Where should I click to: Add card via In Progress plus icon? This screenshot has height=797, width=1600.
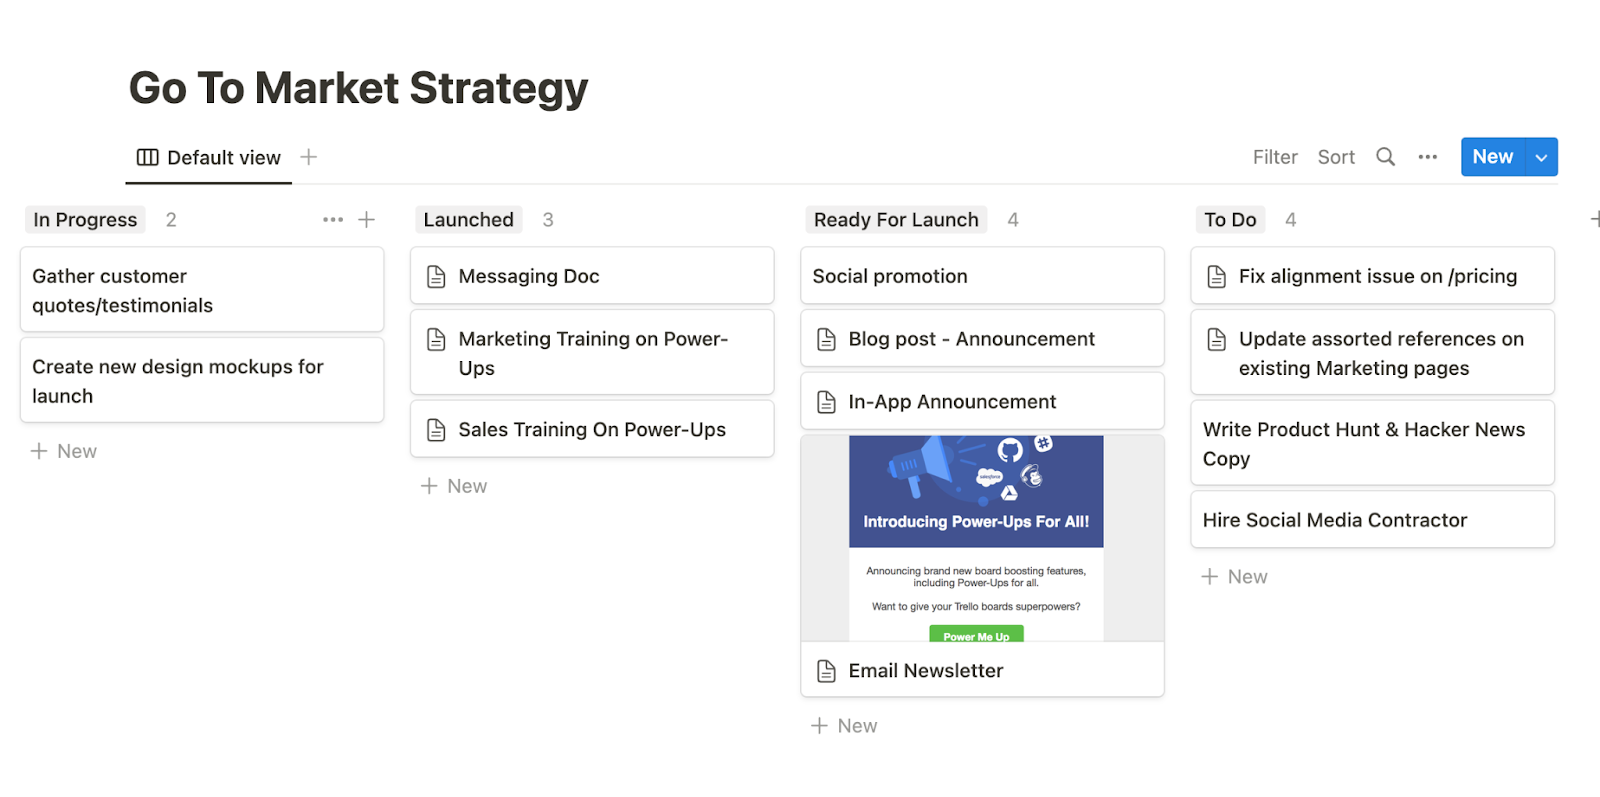367,220
